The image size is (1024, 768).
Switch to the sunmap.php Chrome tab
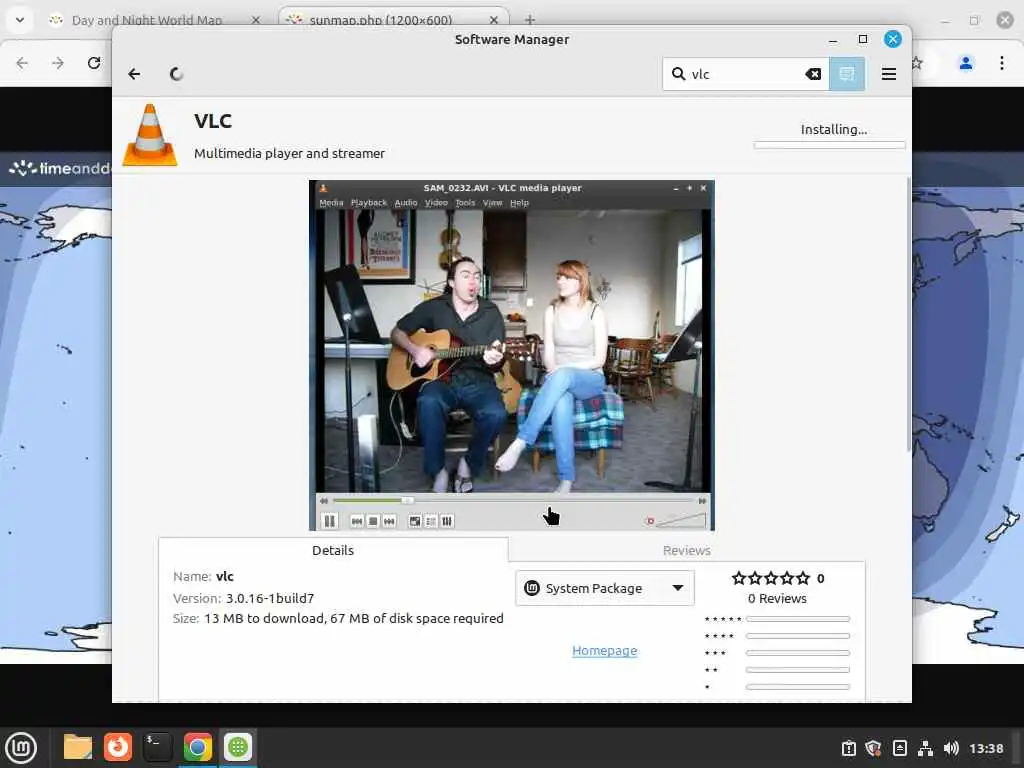click(381, 20)
